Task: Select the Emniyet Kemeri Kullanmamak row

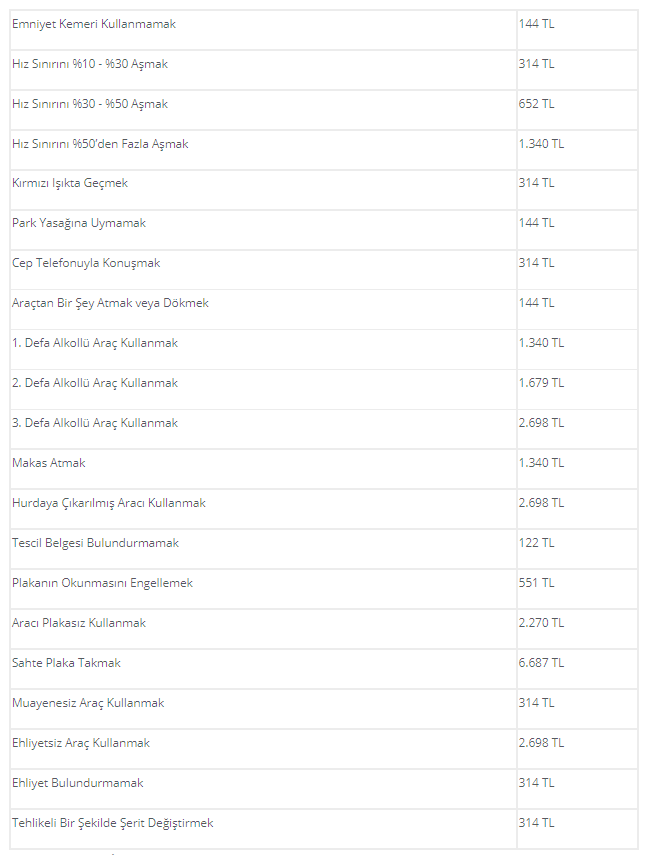Action: tap(323, 30)
